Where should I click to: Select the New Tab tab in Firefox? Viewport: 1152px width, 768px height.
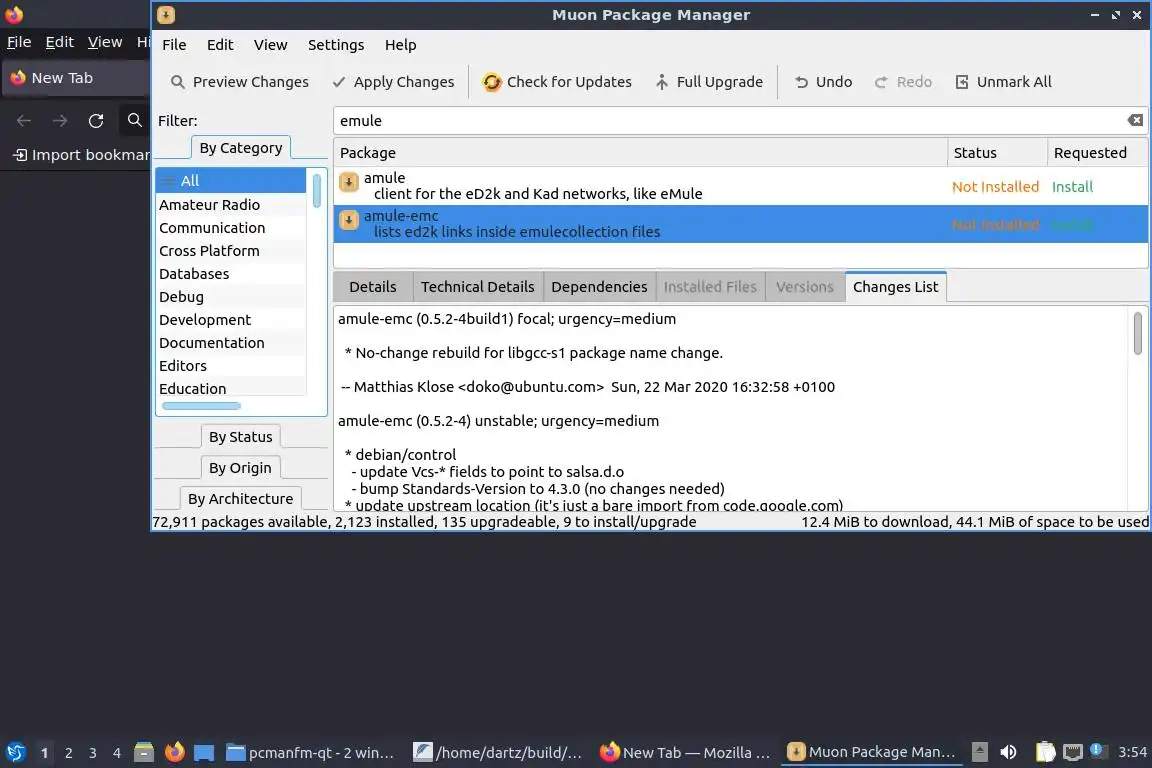(x=76, y=78)
